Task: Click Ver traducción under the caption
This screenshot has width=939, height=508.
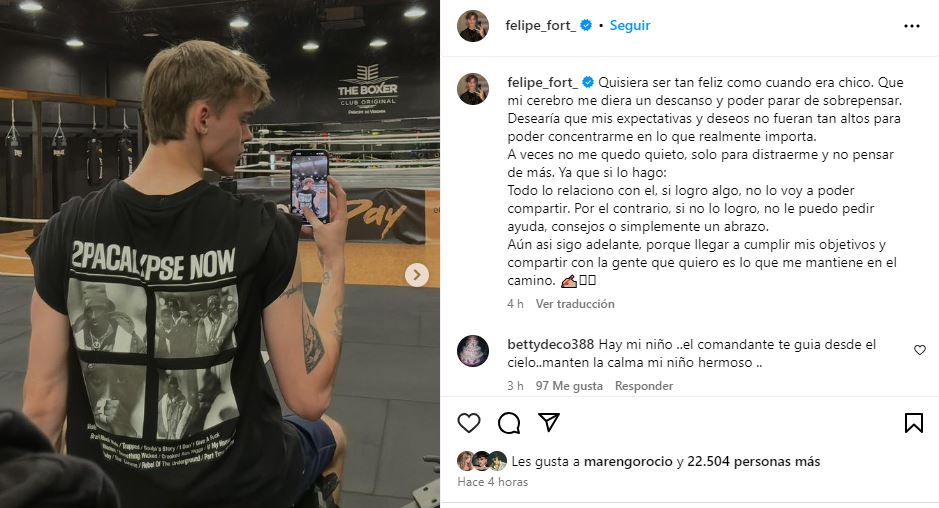Action: 575,304
